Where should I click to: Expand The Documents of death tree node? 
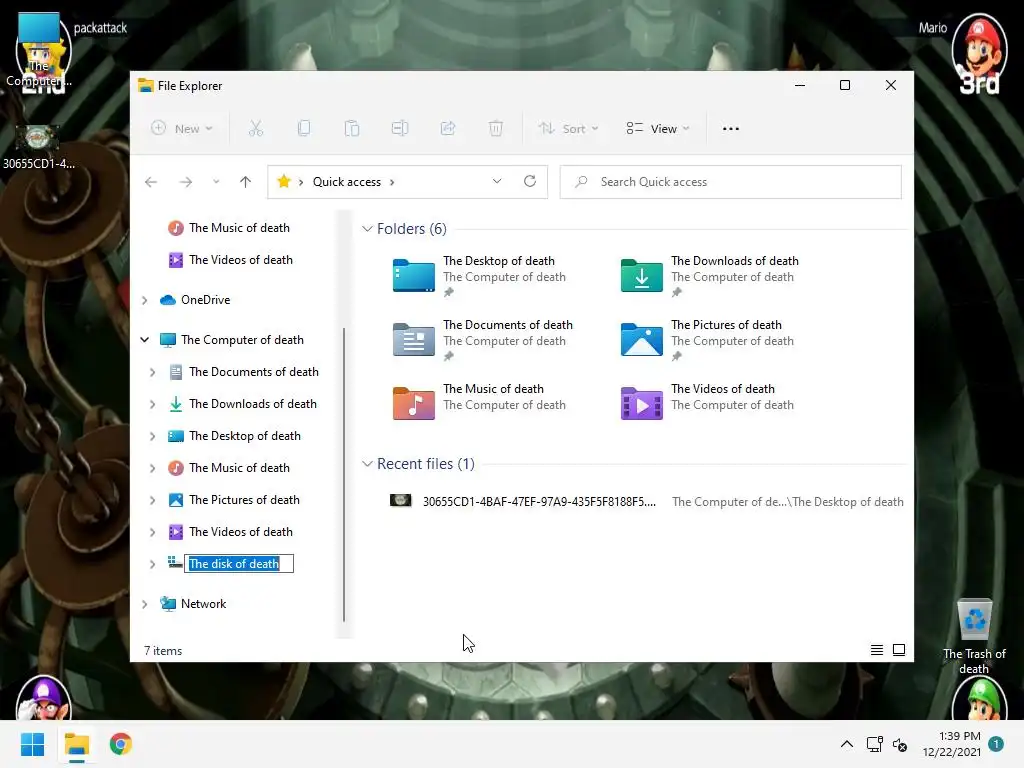153,372
